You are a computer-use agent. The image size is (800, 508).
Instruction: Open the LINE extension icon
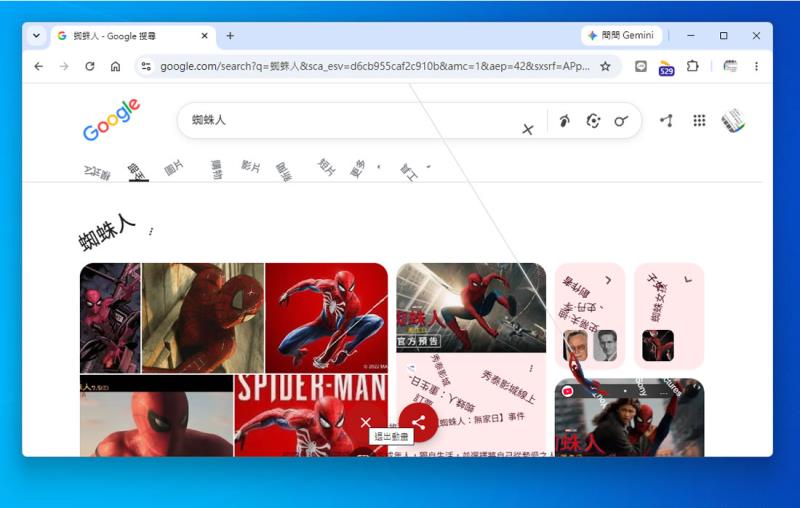(641, 66)
